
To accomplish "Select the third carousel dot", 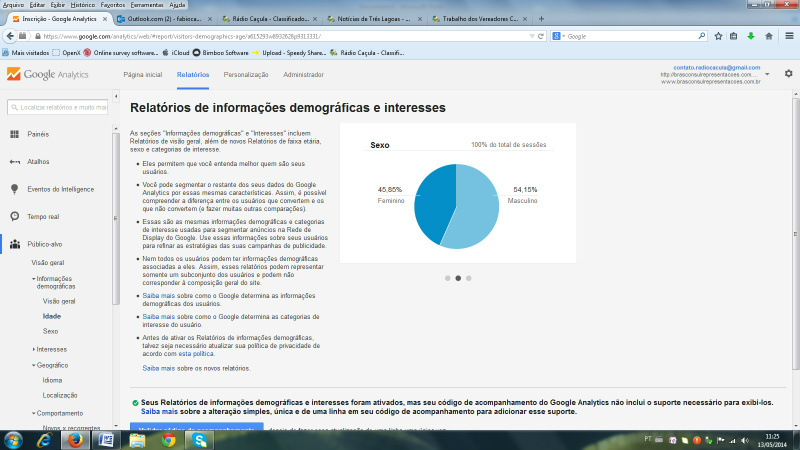I will click(467, 278).
